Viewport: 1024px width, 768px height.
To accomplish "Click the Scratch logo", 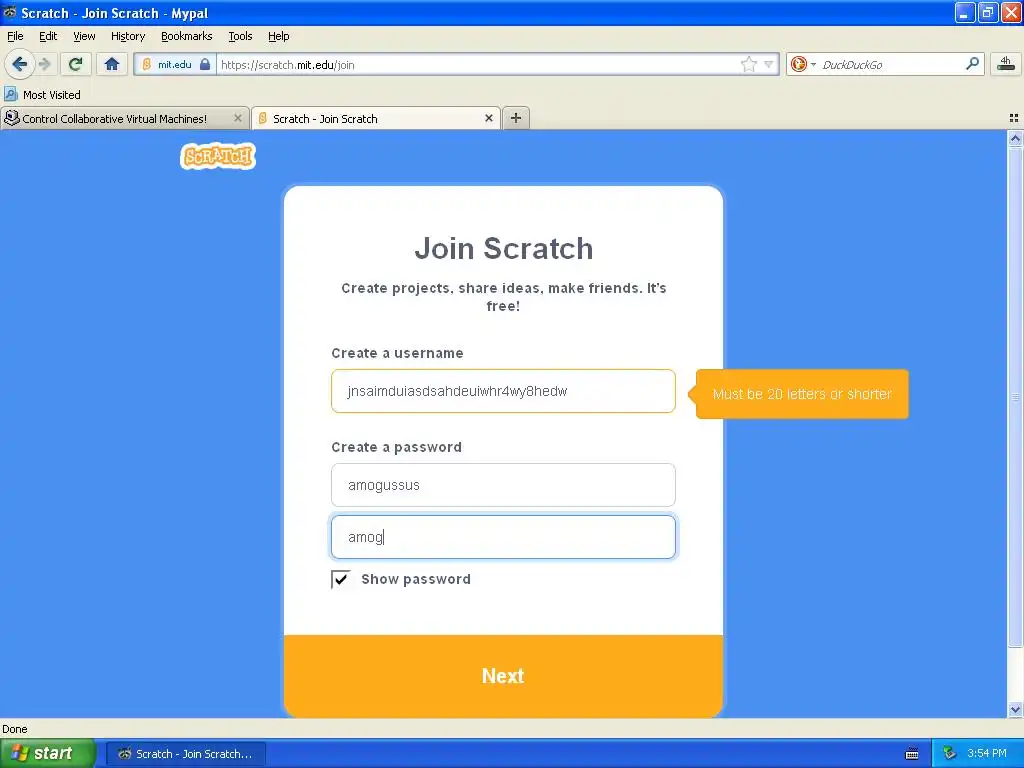I will coord(218,156).
